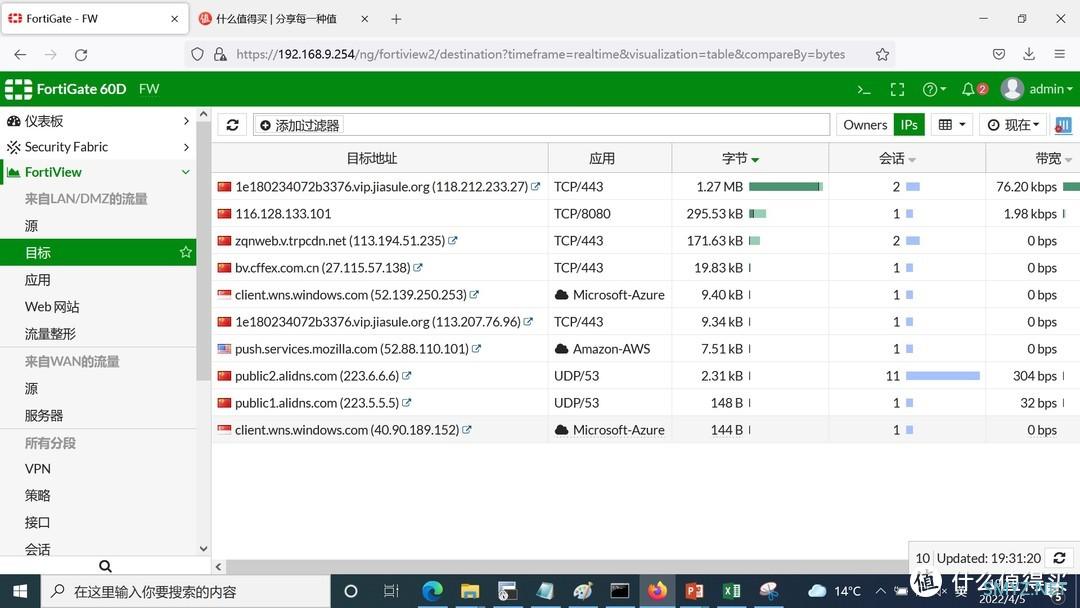Image resolution: width=1080 pixels, height=608 pixels.
Task: Click the Windows taskbar search box
Action: 186,591
